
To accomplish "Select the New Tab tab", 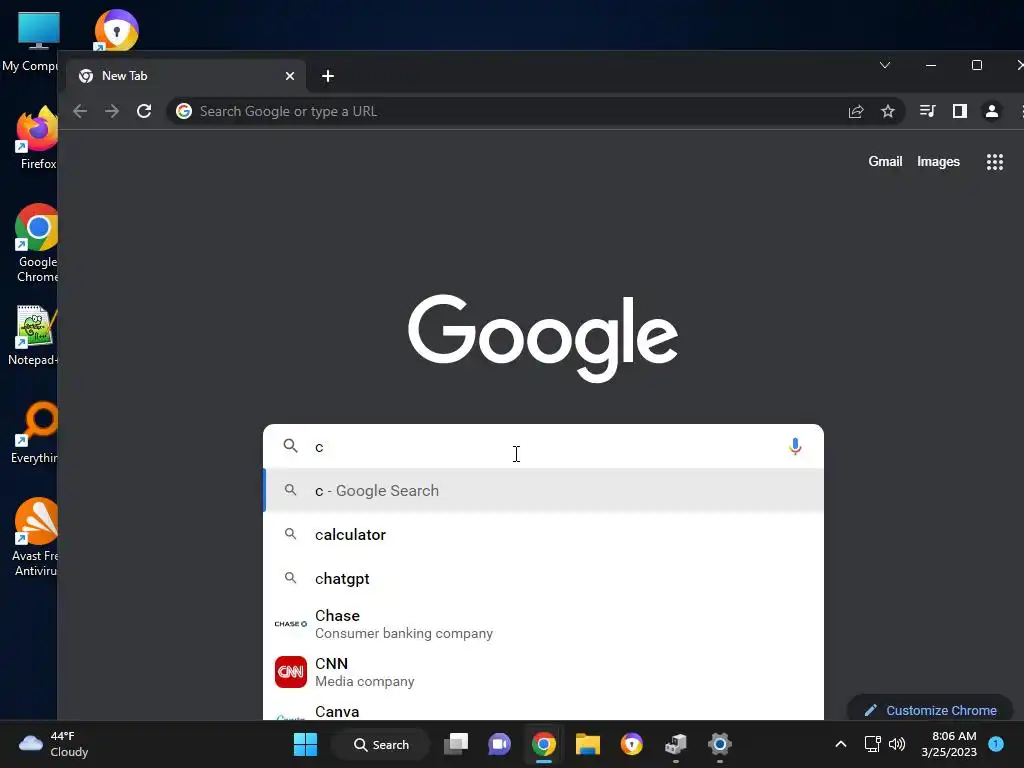I will pyautogui.click(x=186, y=76).
